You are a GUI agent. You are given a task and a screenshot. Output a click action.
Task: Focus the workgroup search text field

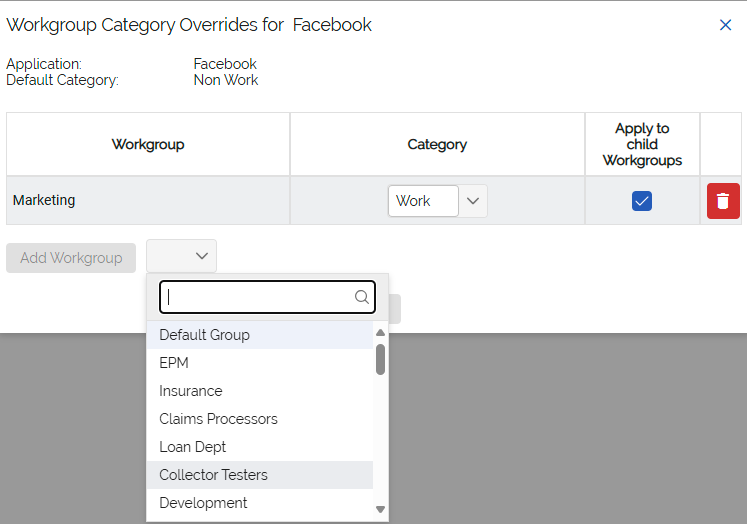[260, 297]
